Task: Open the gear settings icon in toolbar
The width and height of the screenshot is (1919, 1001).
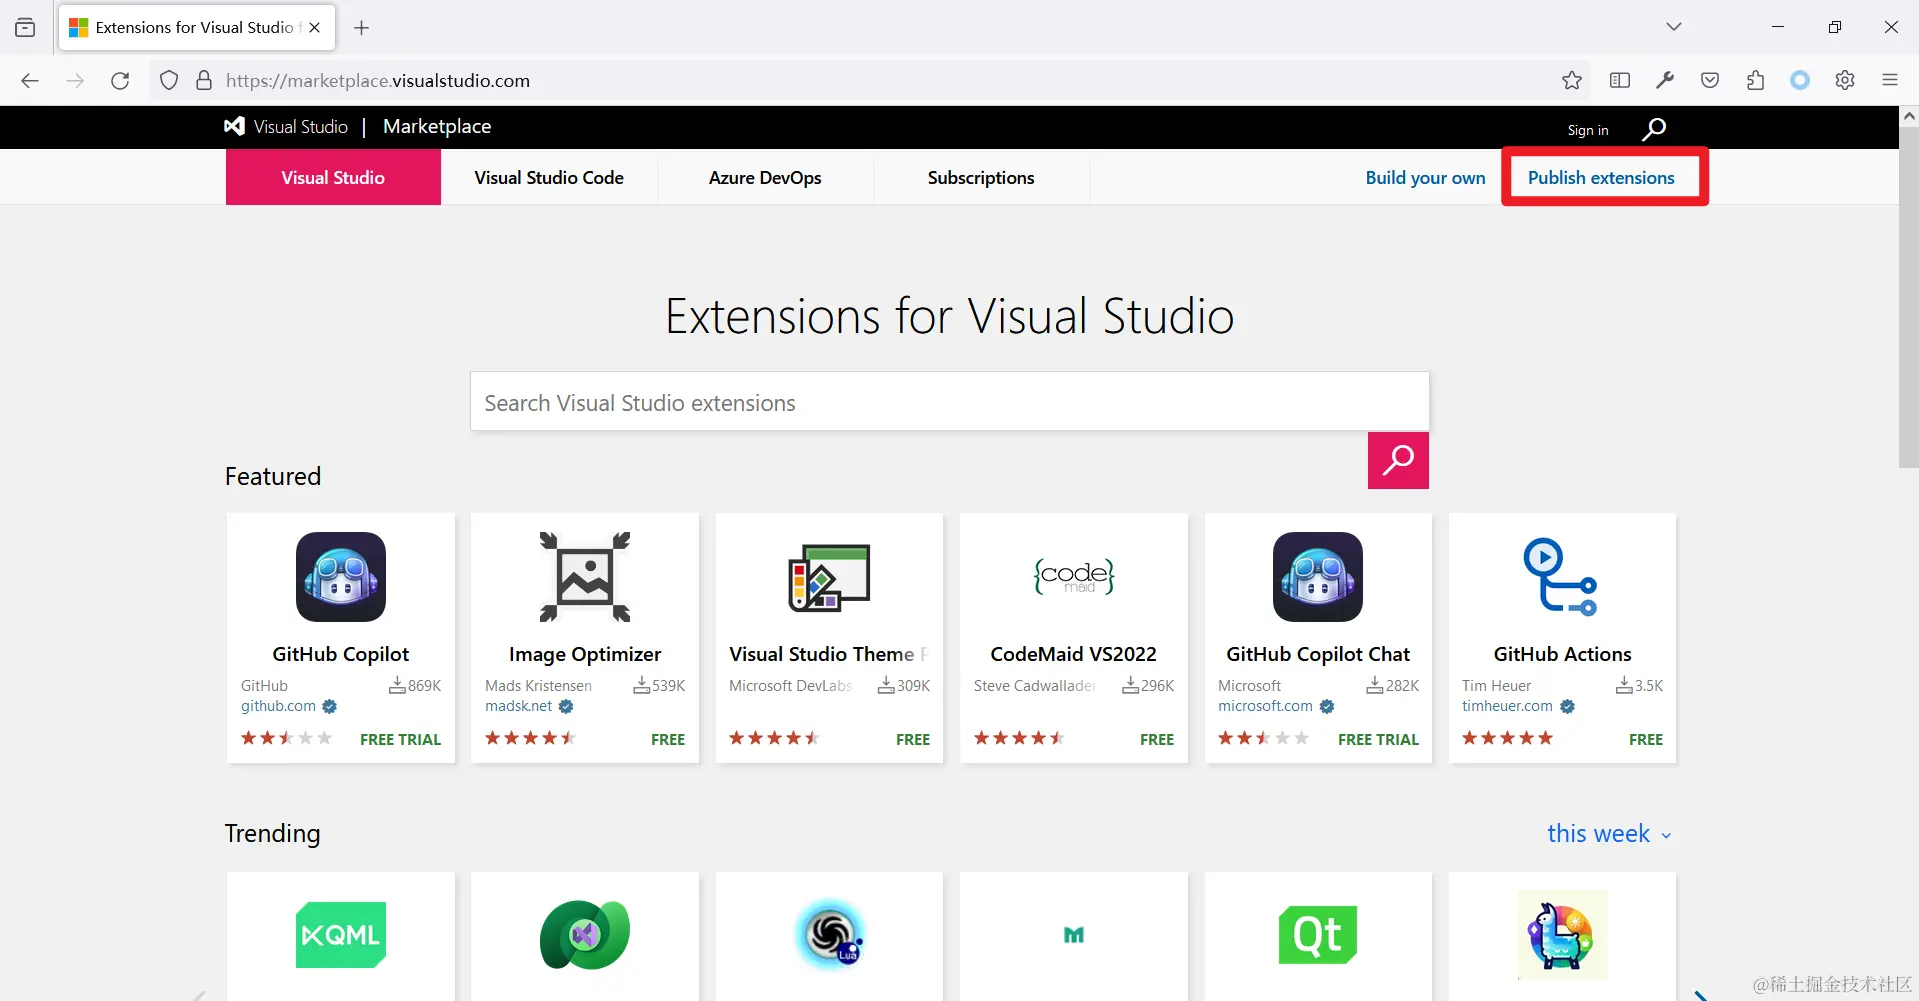Action: coord(1845,81)
